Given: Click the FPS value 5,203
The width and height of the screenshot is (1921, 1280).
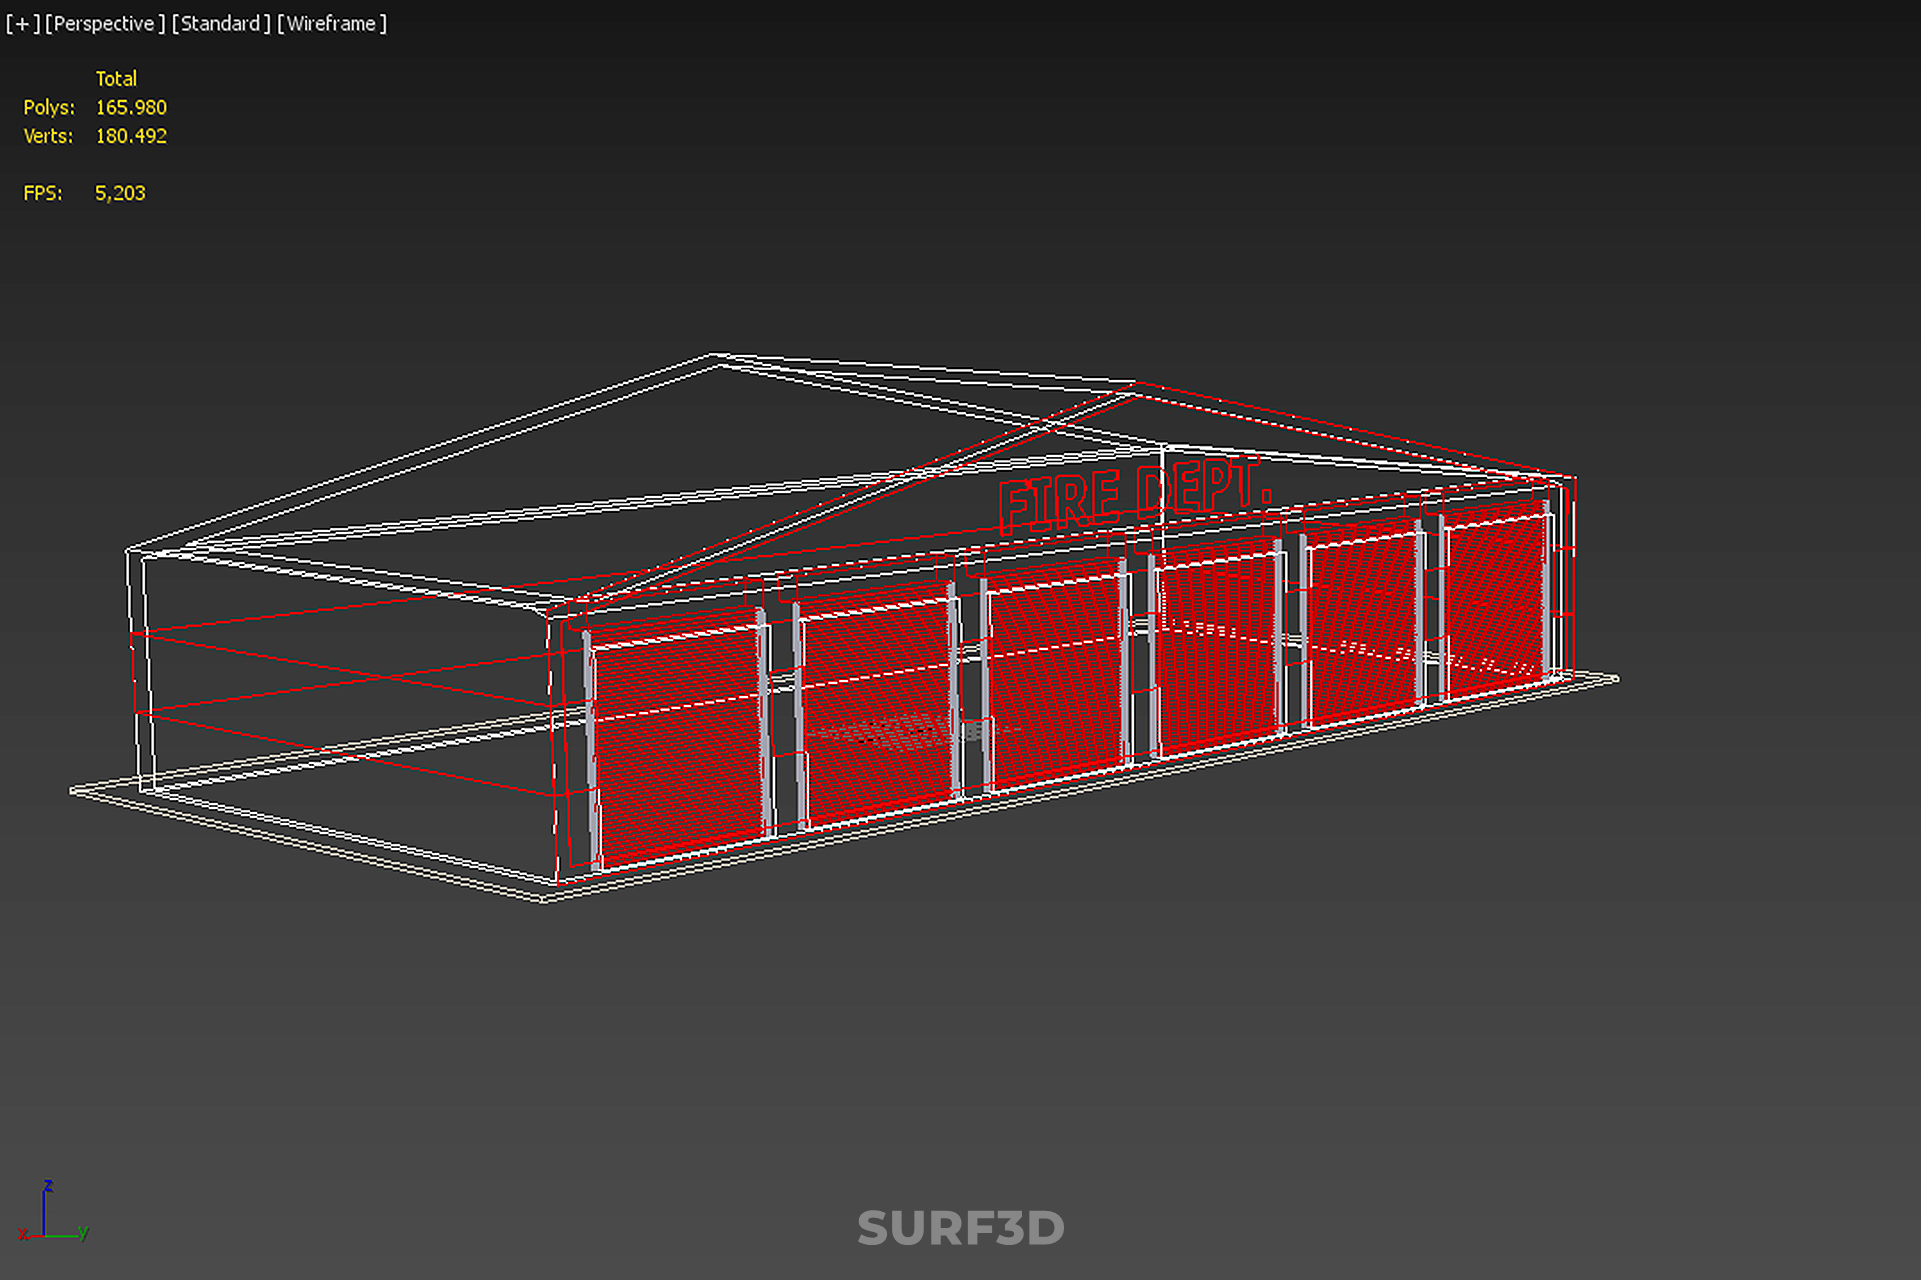Looking at the screenshot, I should (120, 193).
